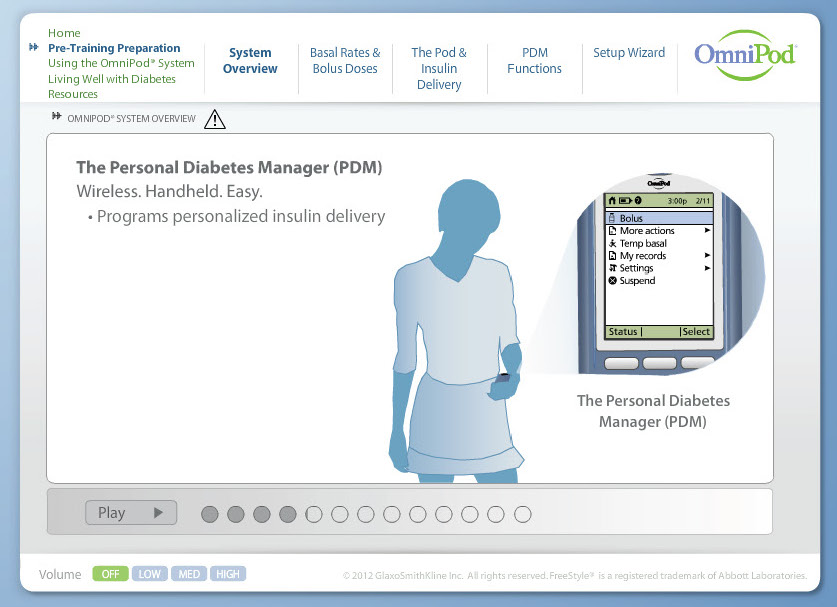Click the small OmniPod logo atop PDM
Screen dimensions: 837x607
click(x=659, y=184)
